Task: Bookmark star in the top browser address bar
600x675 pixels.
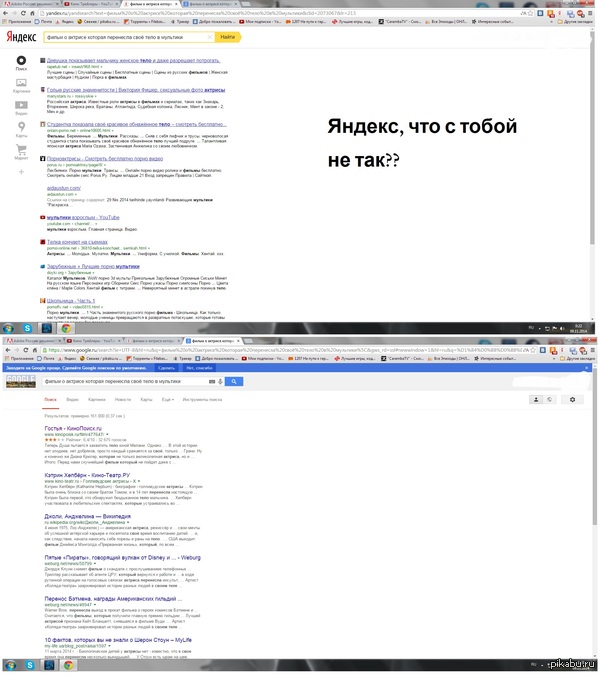Action: click(x=531, y=13)
